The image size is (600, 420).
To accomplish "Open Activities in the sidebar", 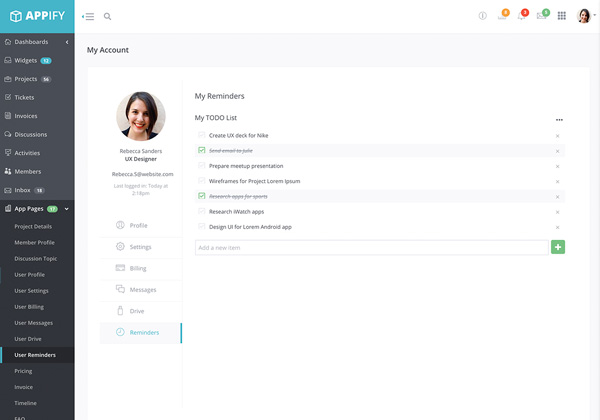I will pos(37,153).
